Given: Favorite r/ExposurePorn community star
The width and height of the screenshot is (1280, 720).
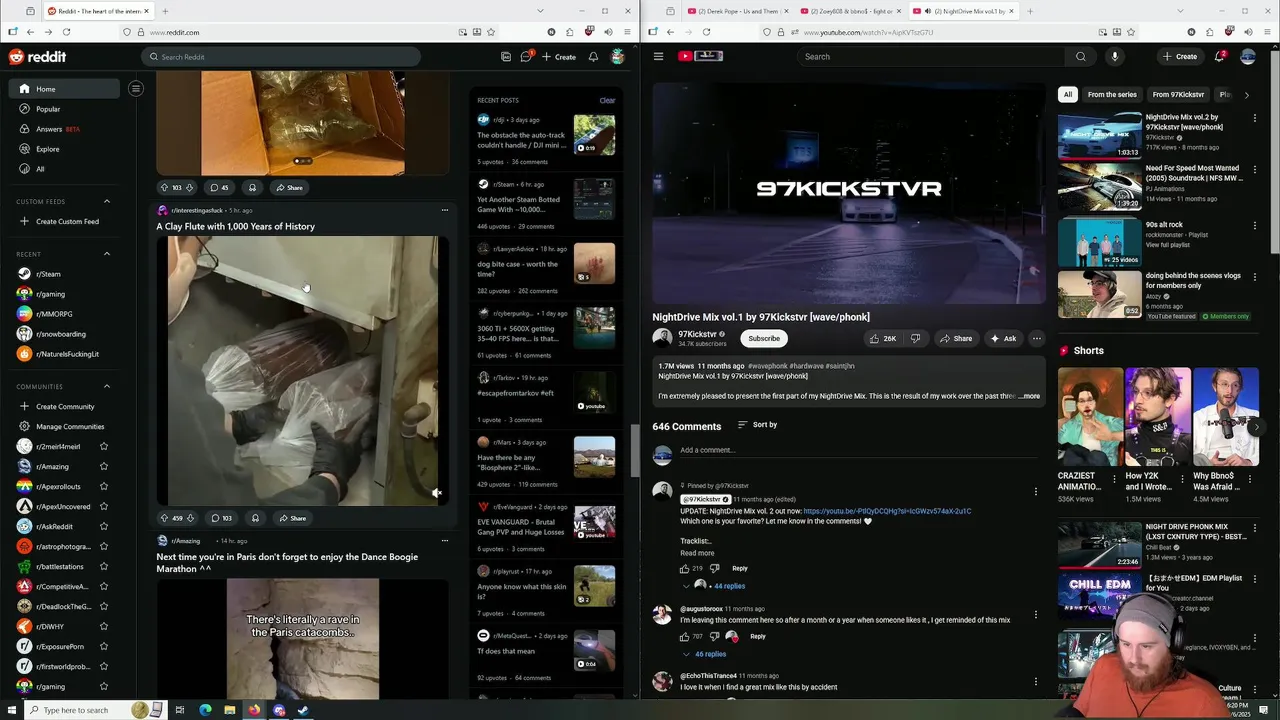Looking at the screenshot, I should pos(103,646).
